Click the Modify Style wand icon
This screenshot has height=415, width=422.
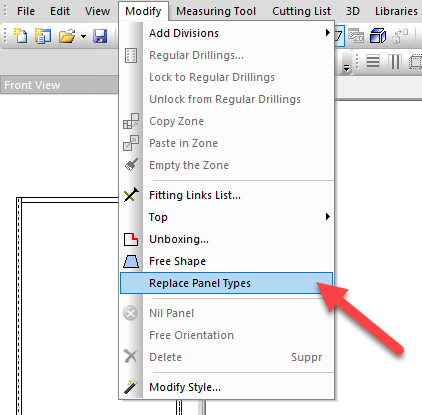pos(131,387)
